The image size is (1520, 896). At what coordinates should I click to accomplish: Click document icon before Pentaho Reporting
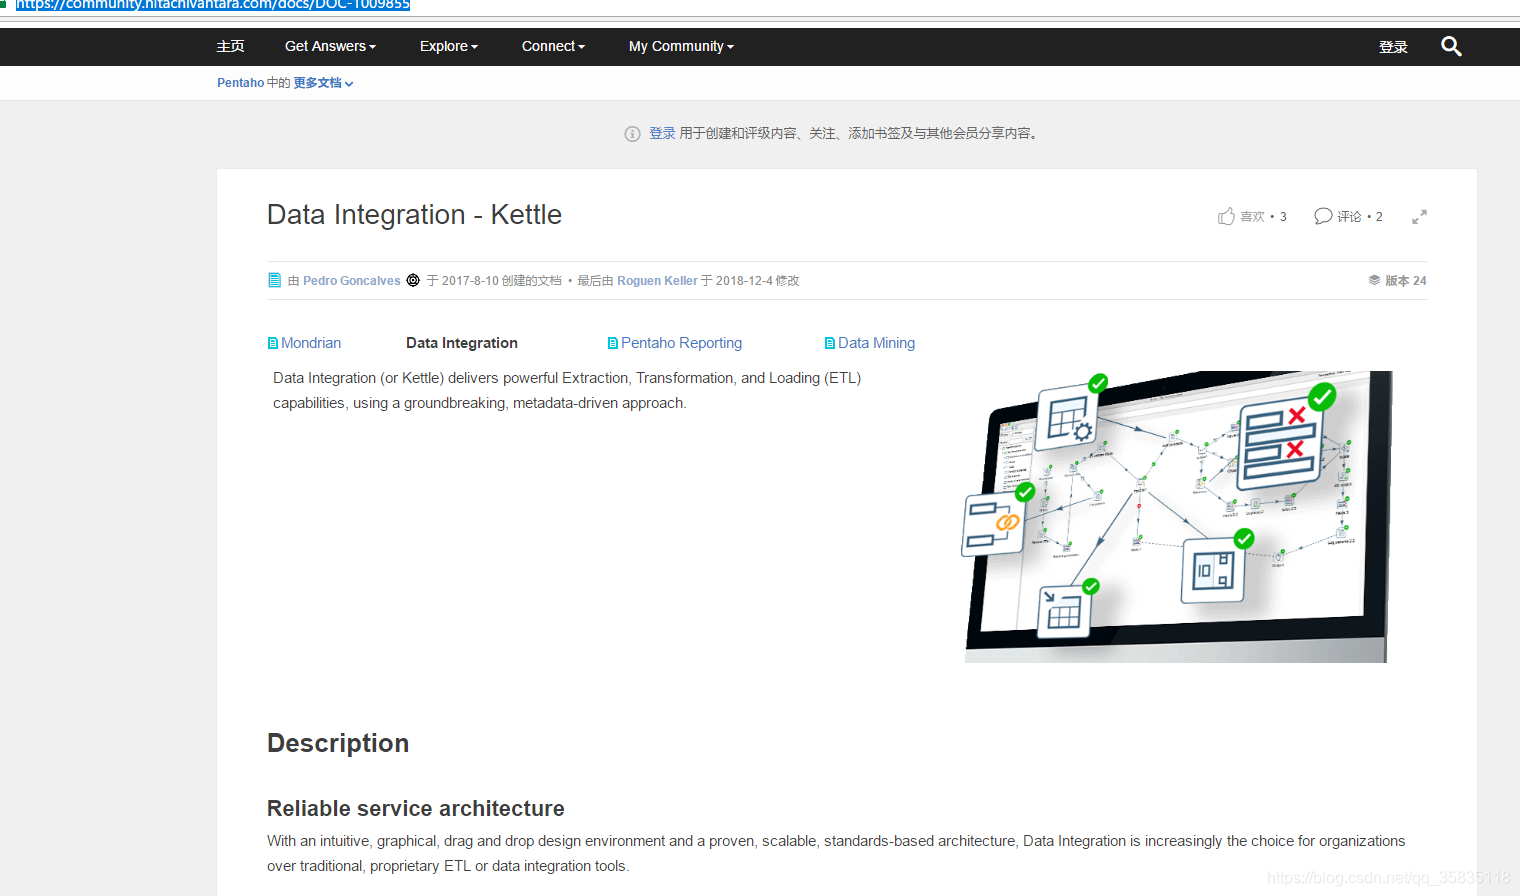pos(613,343)
